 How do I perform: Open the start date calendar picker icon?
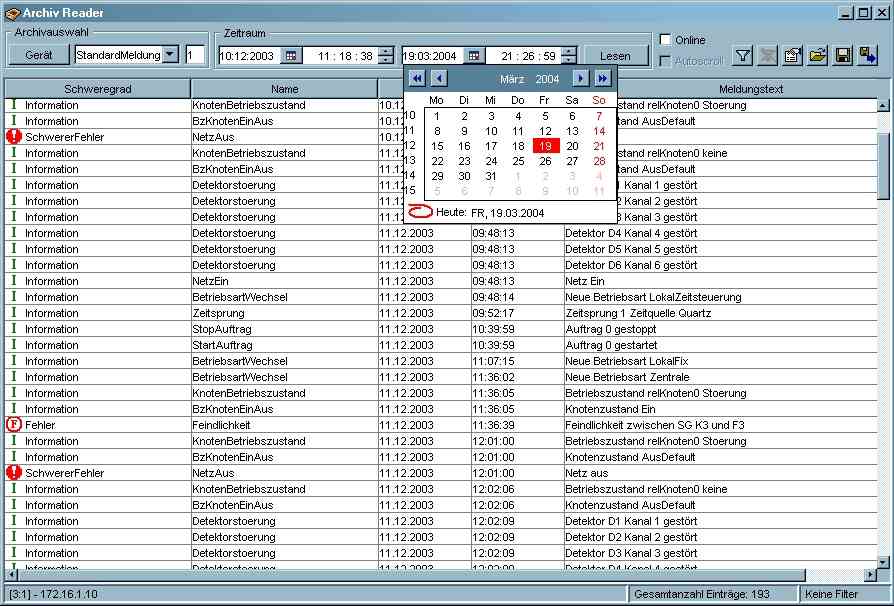coord(291,56)
